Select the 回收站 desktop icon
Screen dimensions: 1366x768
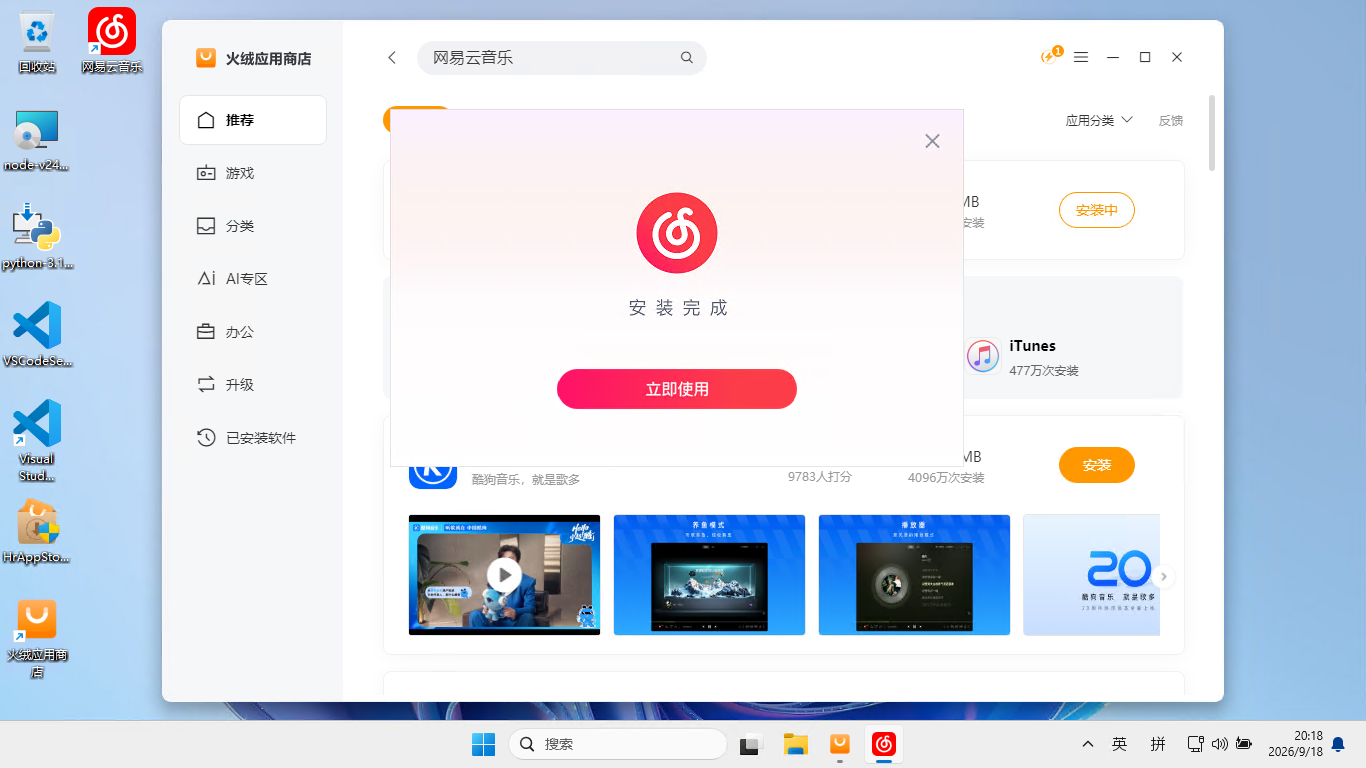[37, 42]
